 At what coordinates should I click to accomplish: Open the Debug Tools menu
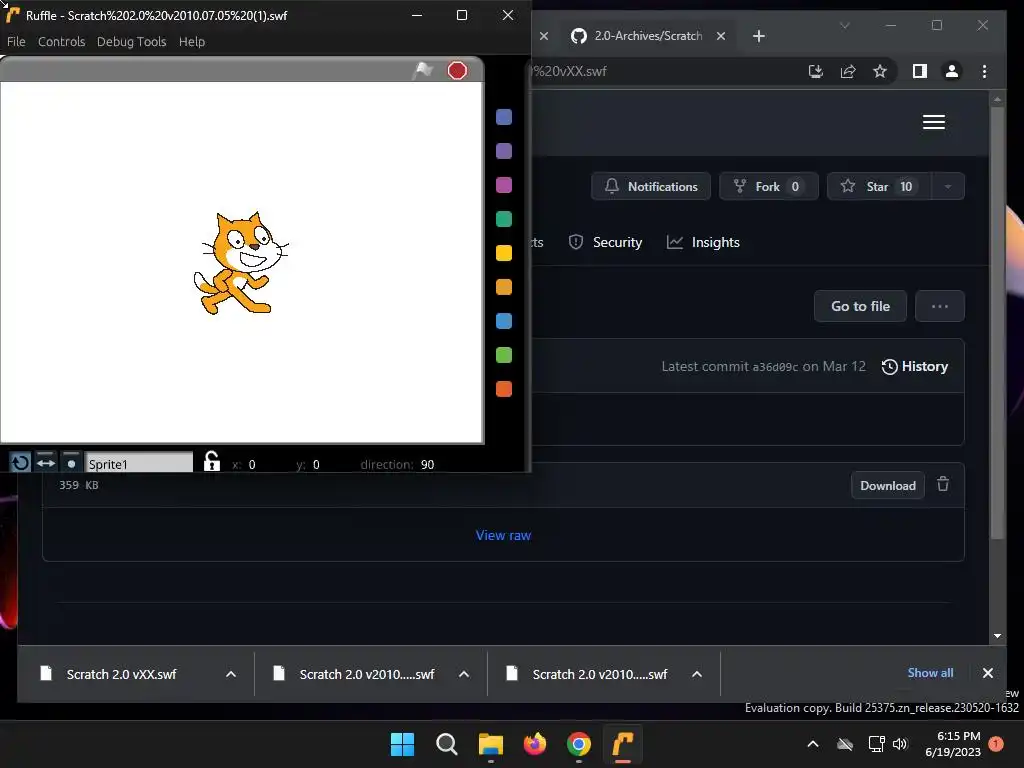(131, 41)
